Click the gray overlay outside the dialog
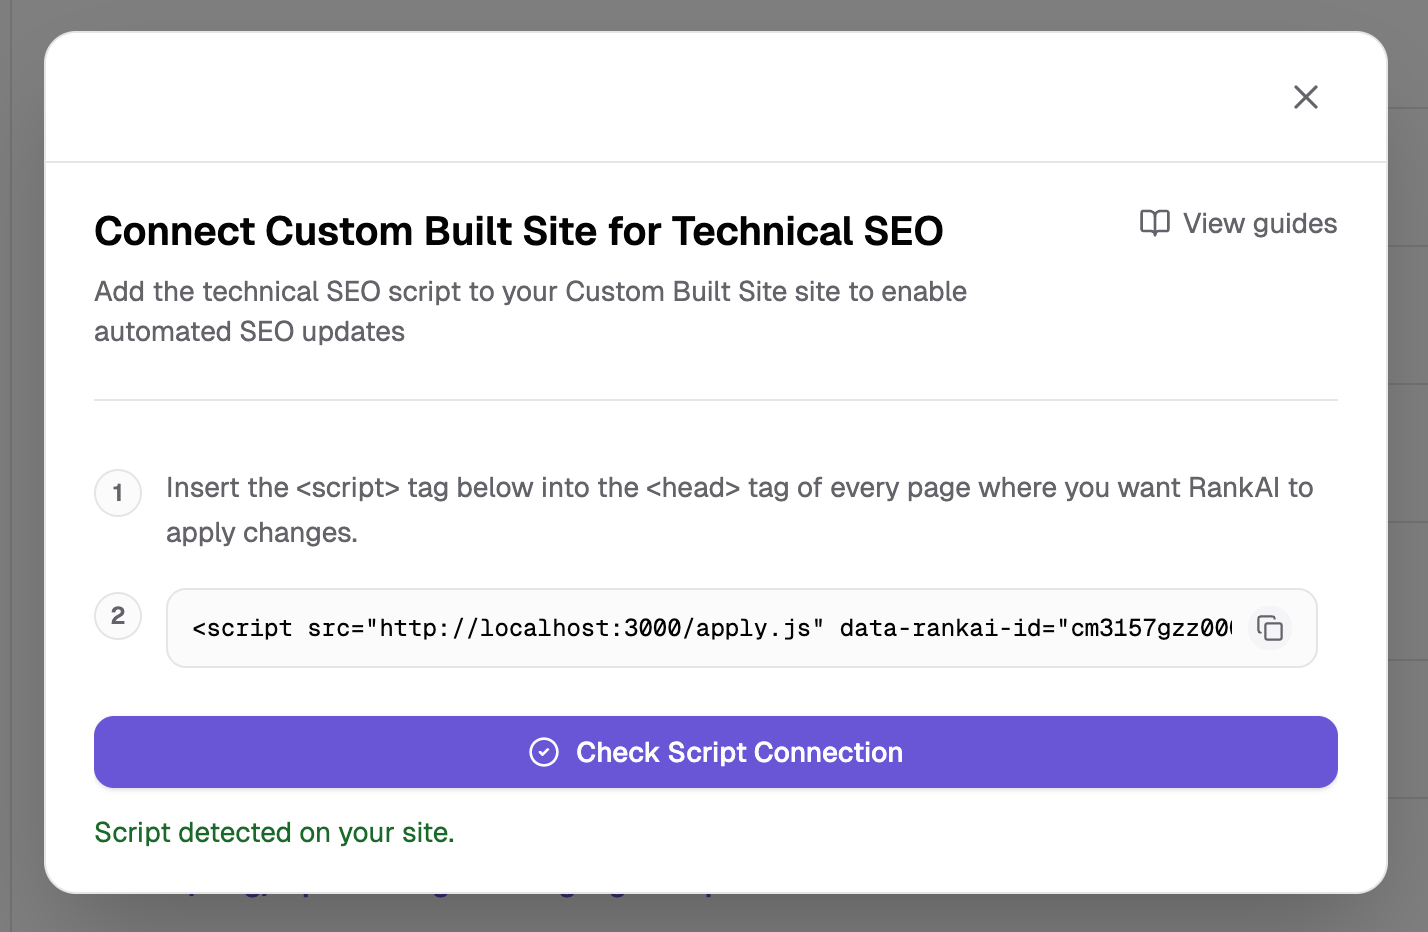Viewport: 1428px width, 932px height. coord(20,466)
